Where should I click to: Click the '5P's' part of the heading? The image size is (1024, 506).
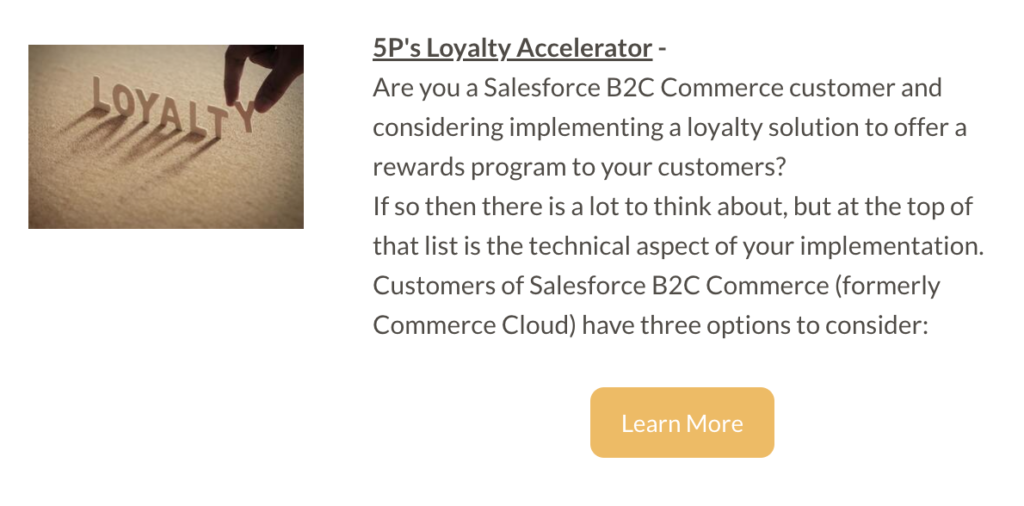[x=396, y=48]
